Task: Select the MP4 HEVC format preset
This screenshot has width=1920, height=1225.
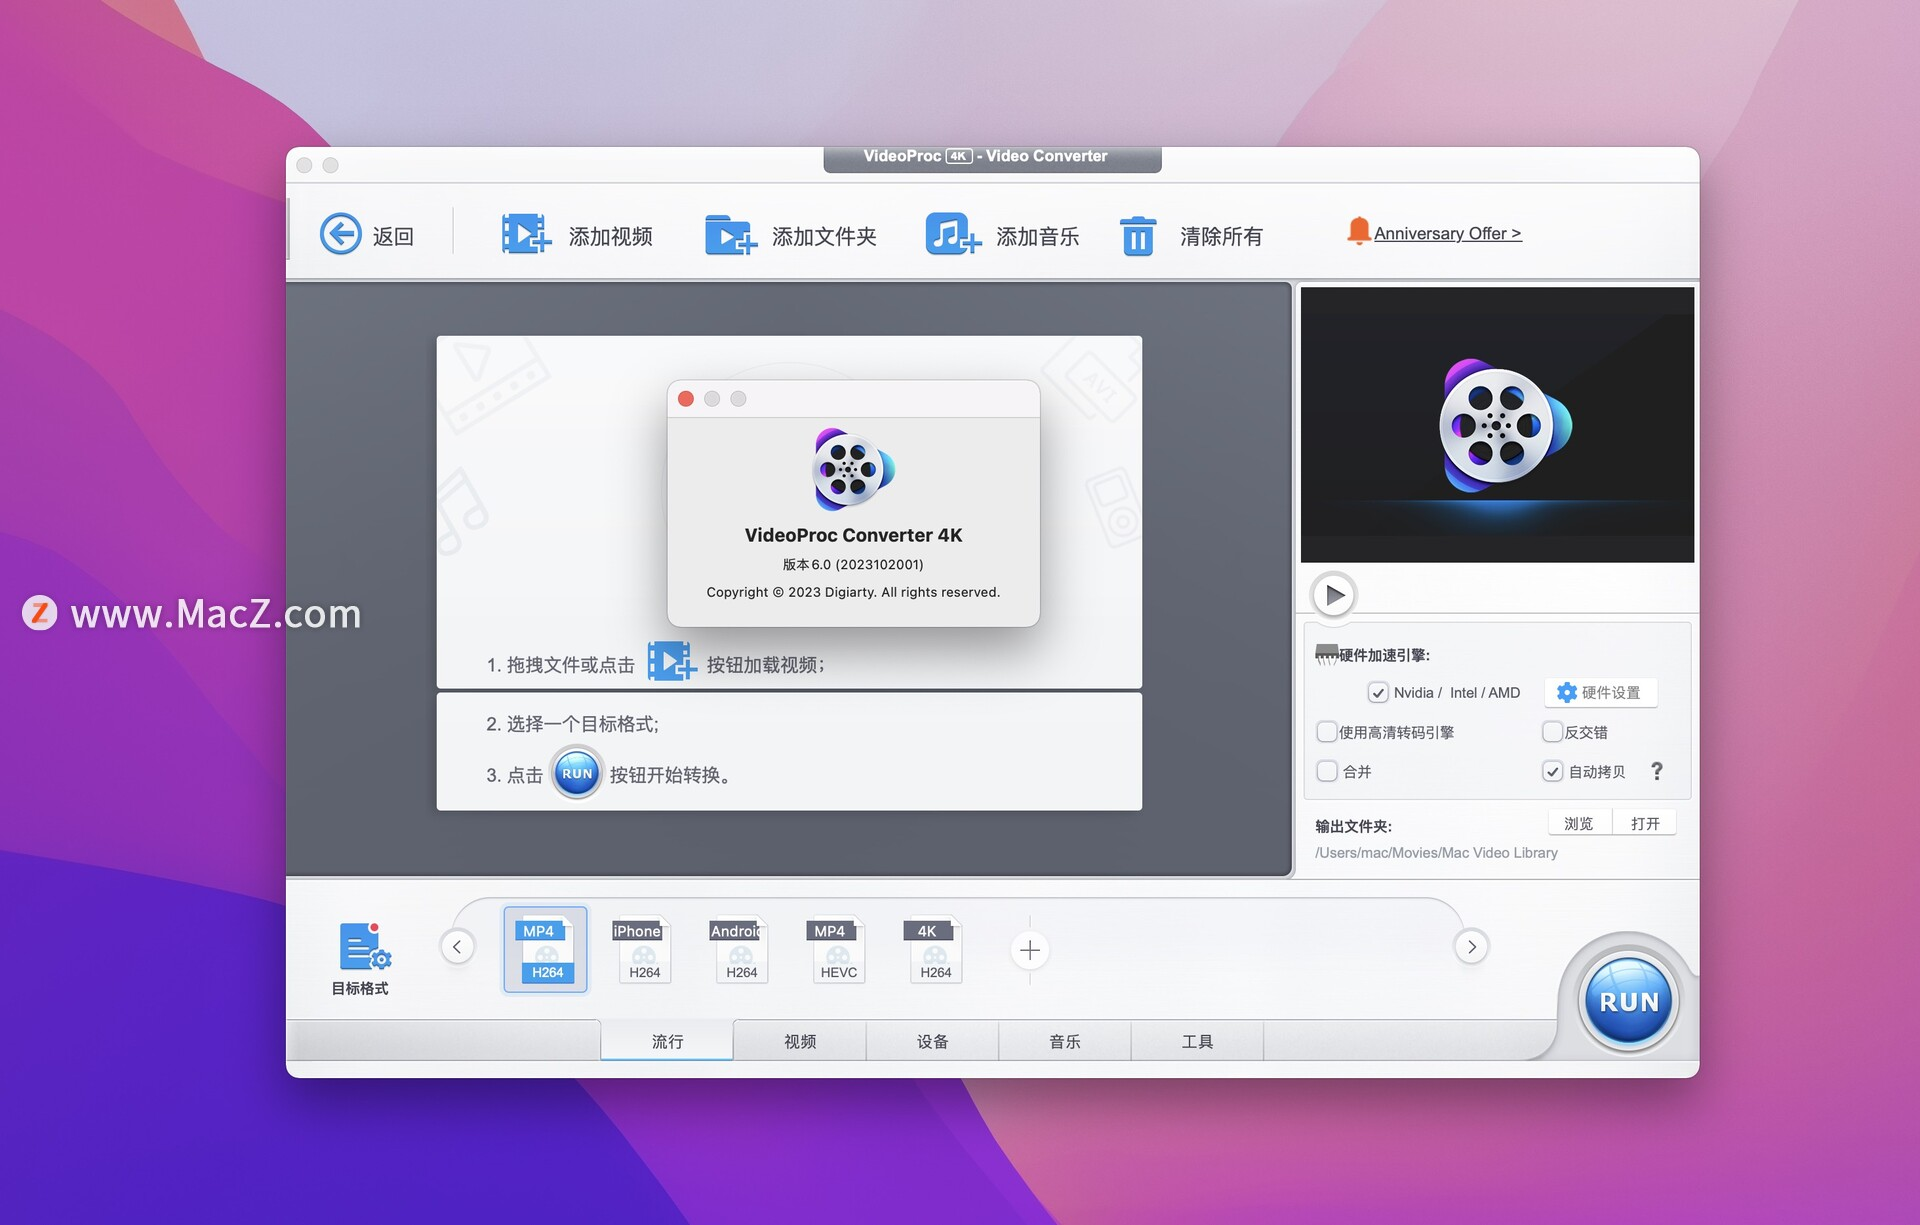Action: coord(835,950)
